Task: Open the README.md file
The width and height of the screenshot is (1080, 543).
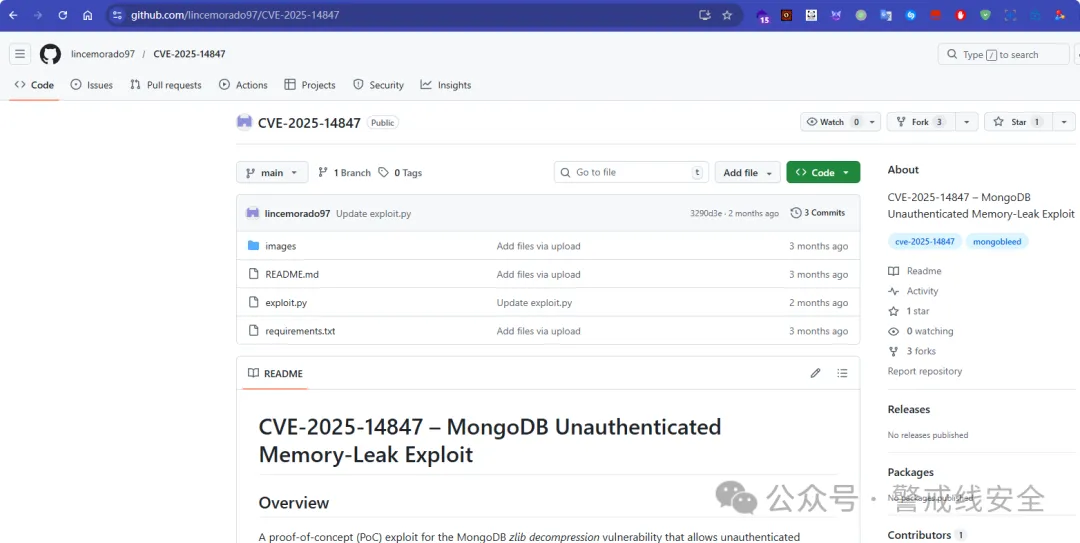Action: coord(292,274)
